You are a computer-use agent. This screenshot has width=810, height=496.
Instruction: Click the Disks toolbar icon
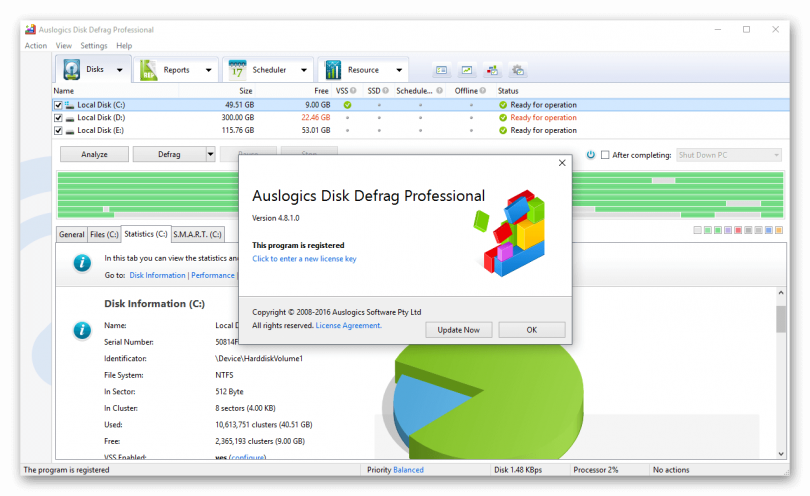pyautogui.click(x=71, y=69)
